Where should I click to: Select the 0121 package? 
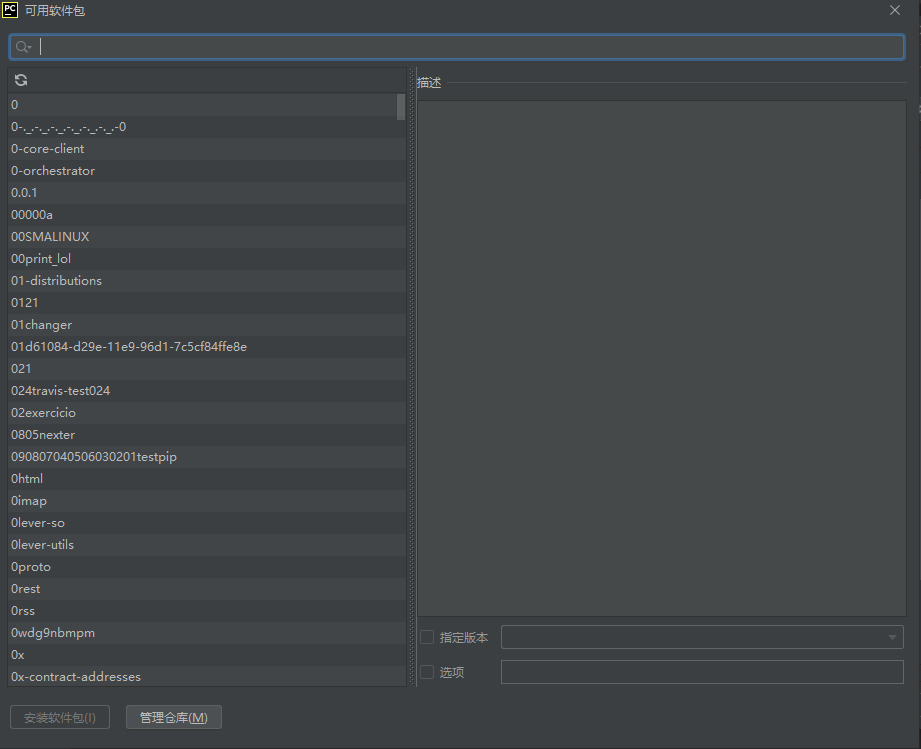click(x=207, y=303)
